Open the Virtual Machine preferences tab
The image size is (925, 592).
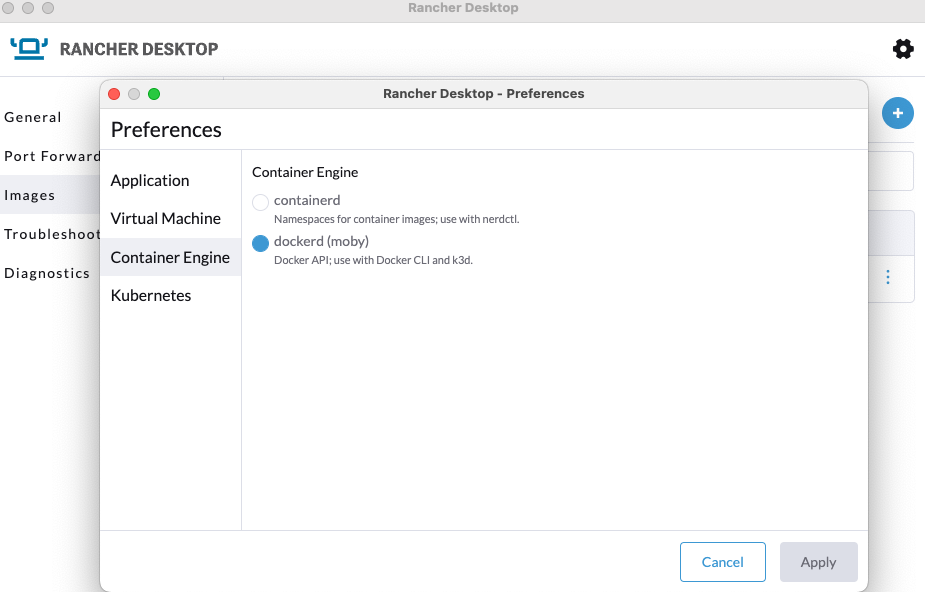pos(170,219)
